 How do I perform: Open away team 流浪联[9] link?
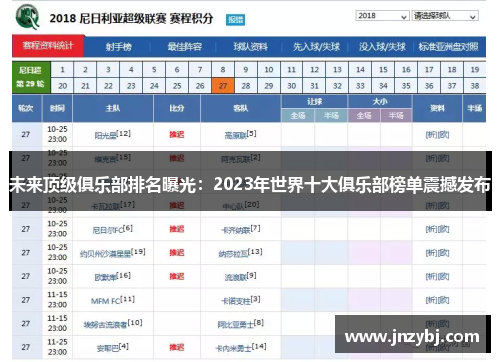[240, 276]
